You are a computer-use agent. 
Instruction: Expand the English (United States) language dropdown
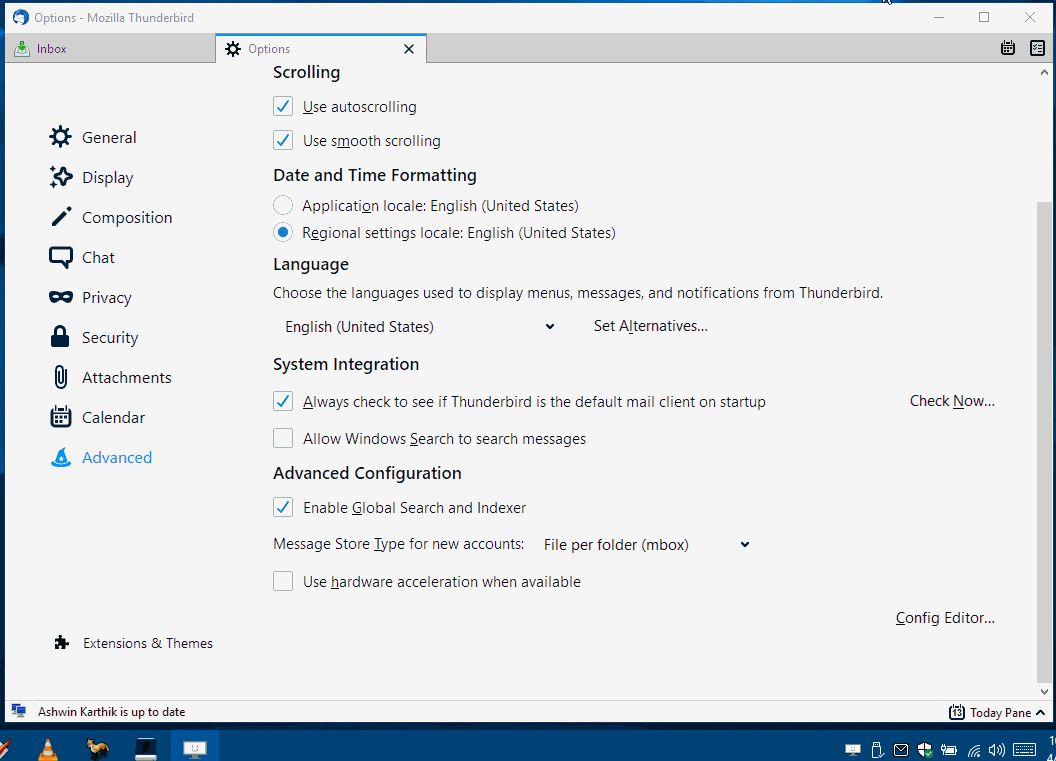pos(418,327)
